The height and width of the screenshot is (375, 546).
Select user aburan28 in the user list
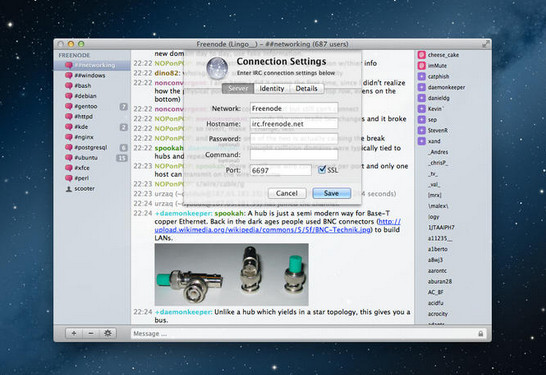440,281
